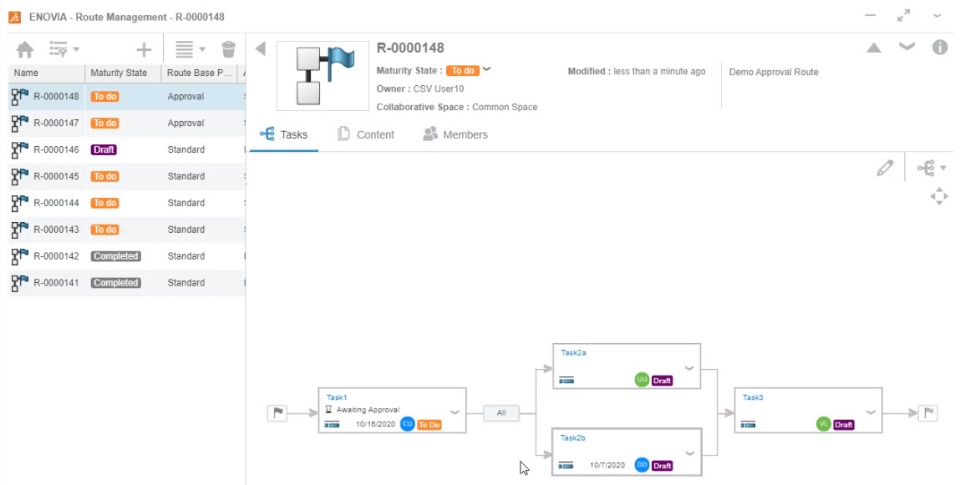Viewport: 960px width, 485px height.
Task: Click the Draft badge for R-0000146
Action: pyautogui.click(x=103, y=149)
